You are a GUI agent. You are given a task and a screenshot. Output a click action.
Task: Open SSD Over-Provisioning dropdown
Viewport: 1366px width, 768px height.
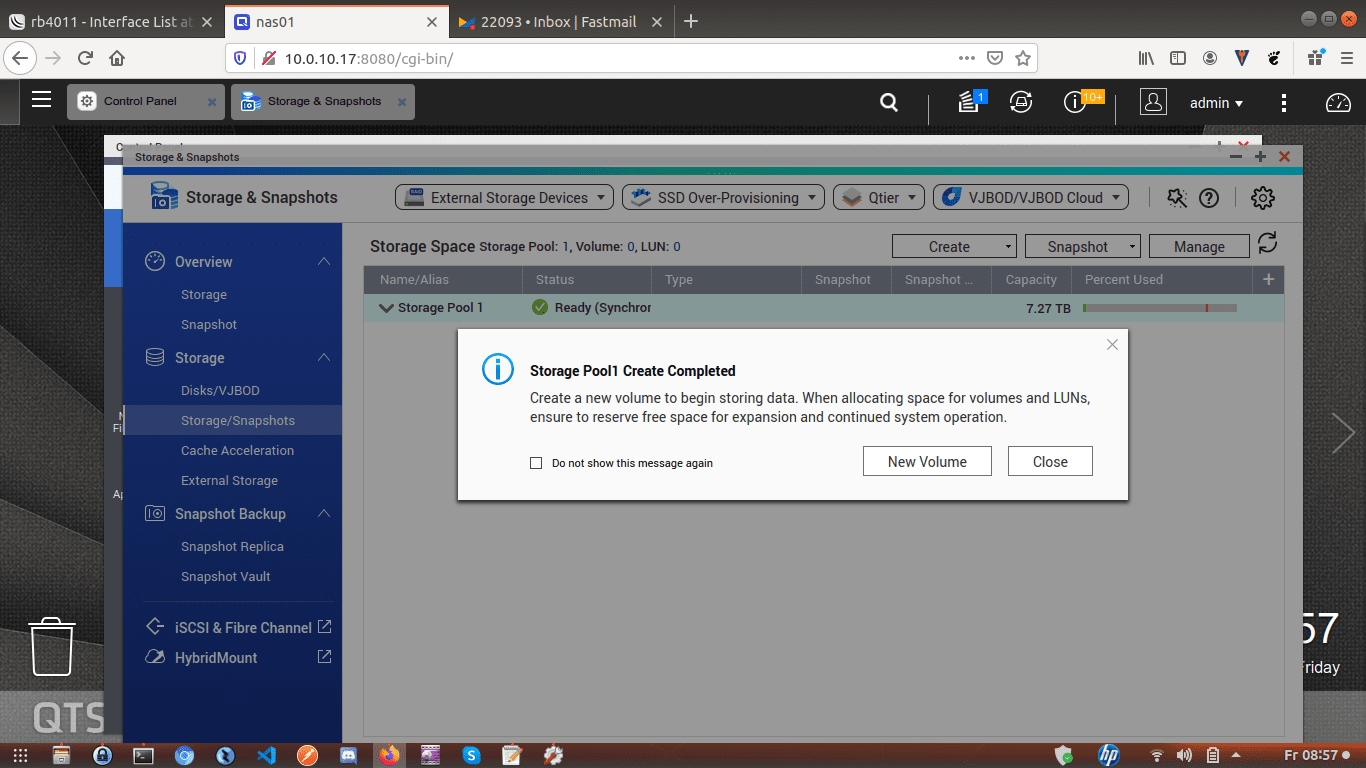click(x=723, y=198)
